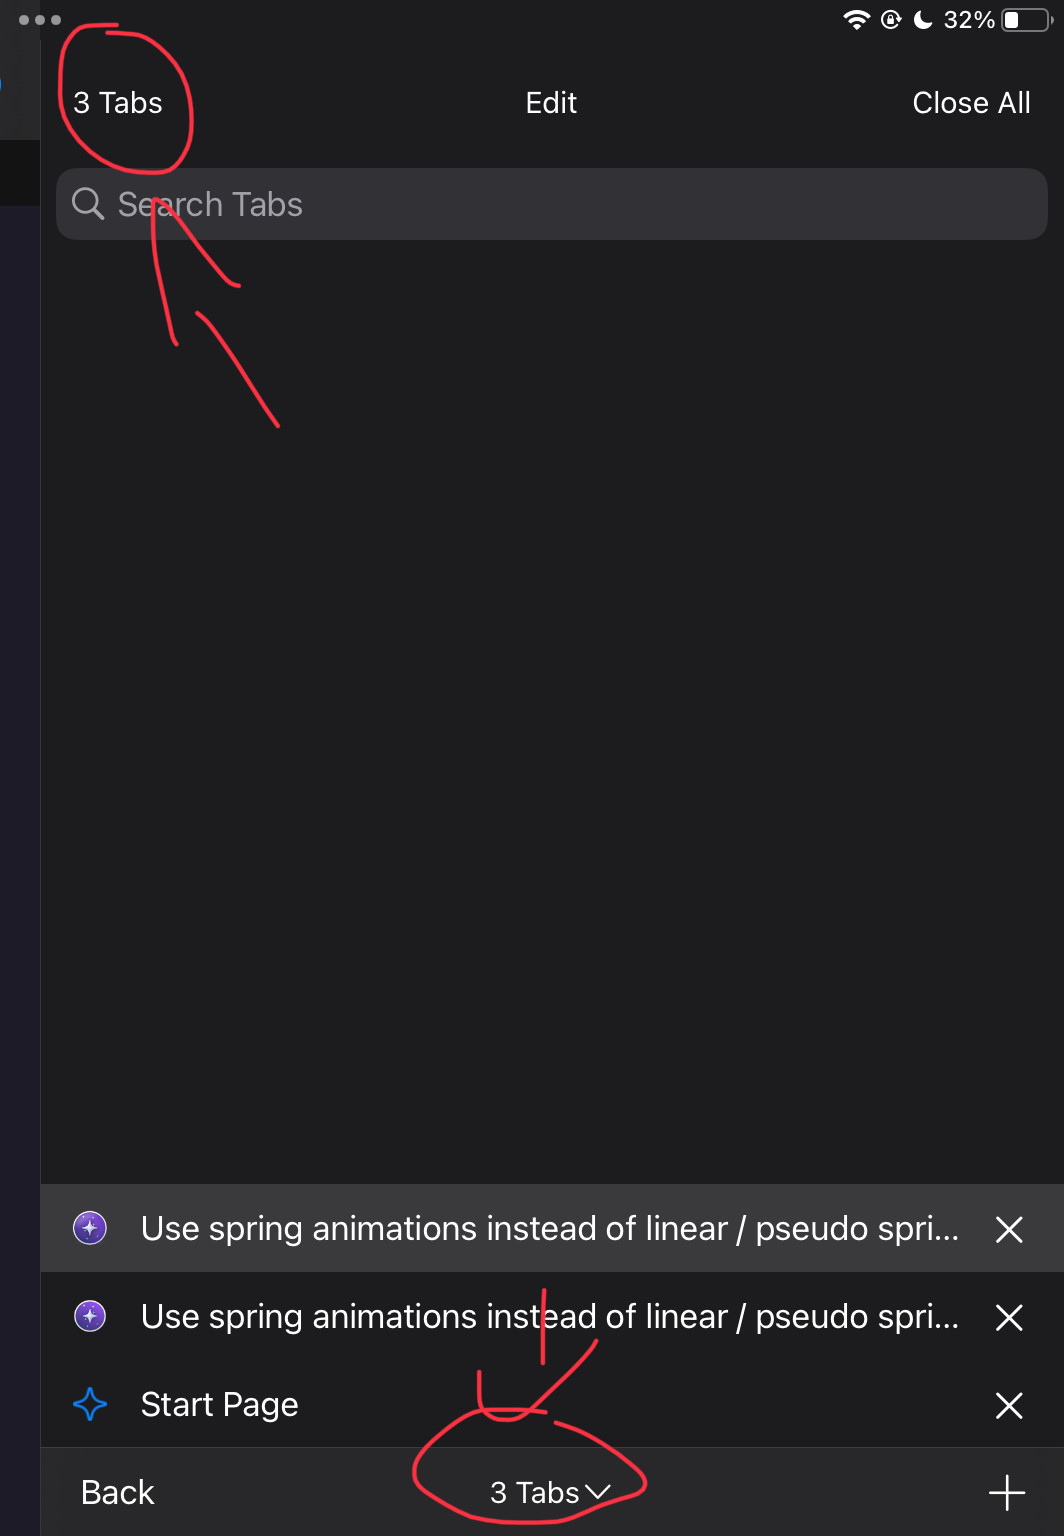Go Back from the tabs list

(117, 1493)
